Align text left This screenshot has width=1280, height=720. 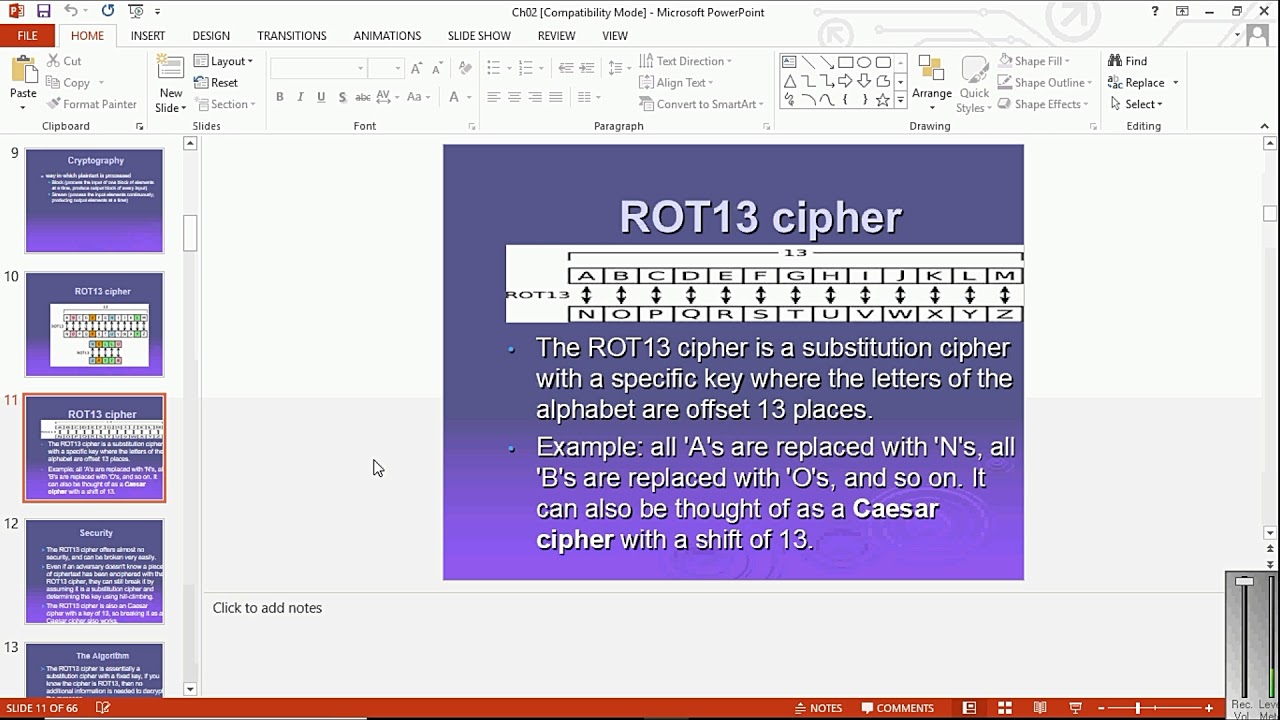point(493,97)
